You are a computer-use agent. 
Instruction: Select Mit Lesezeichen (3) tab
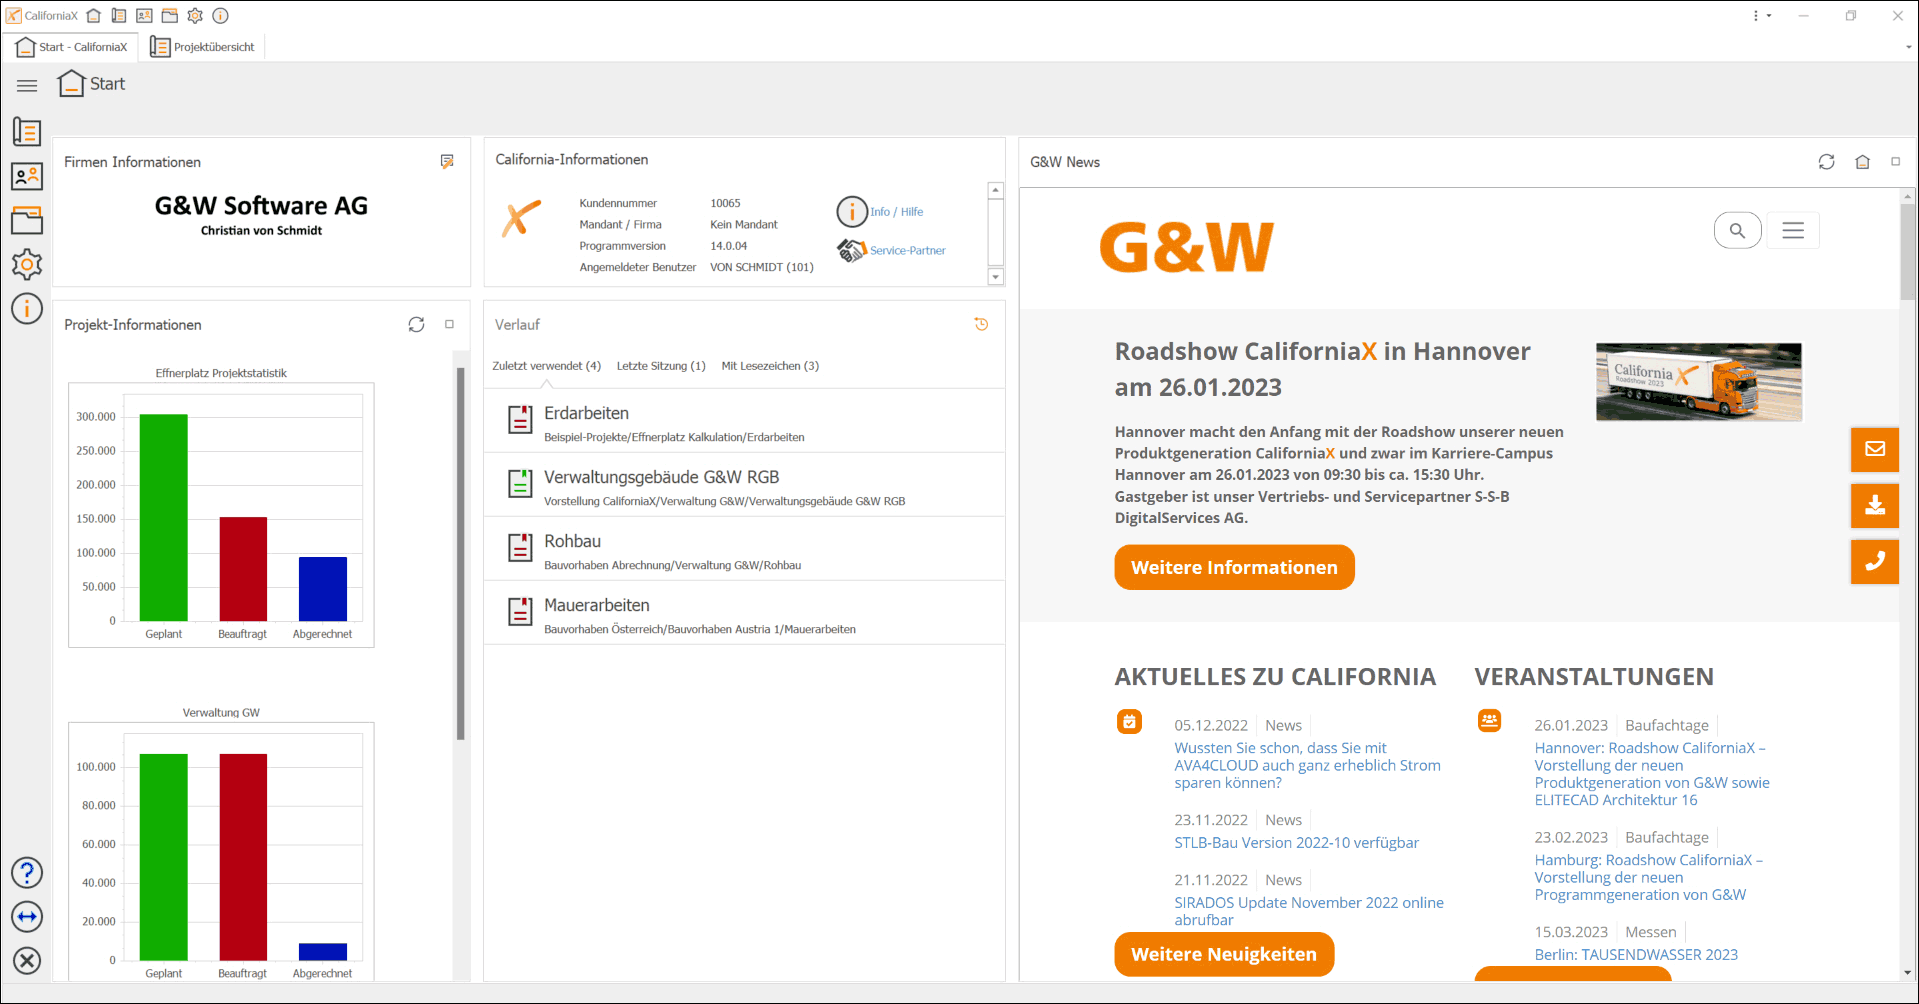point(770,366)
